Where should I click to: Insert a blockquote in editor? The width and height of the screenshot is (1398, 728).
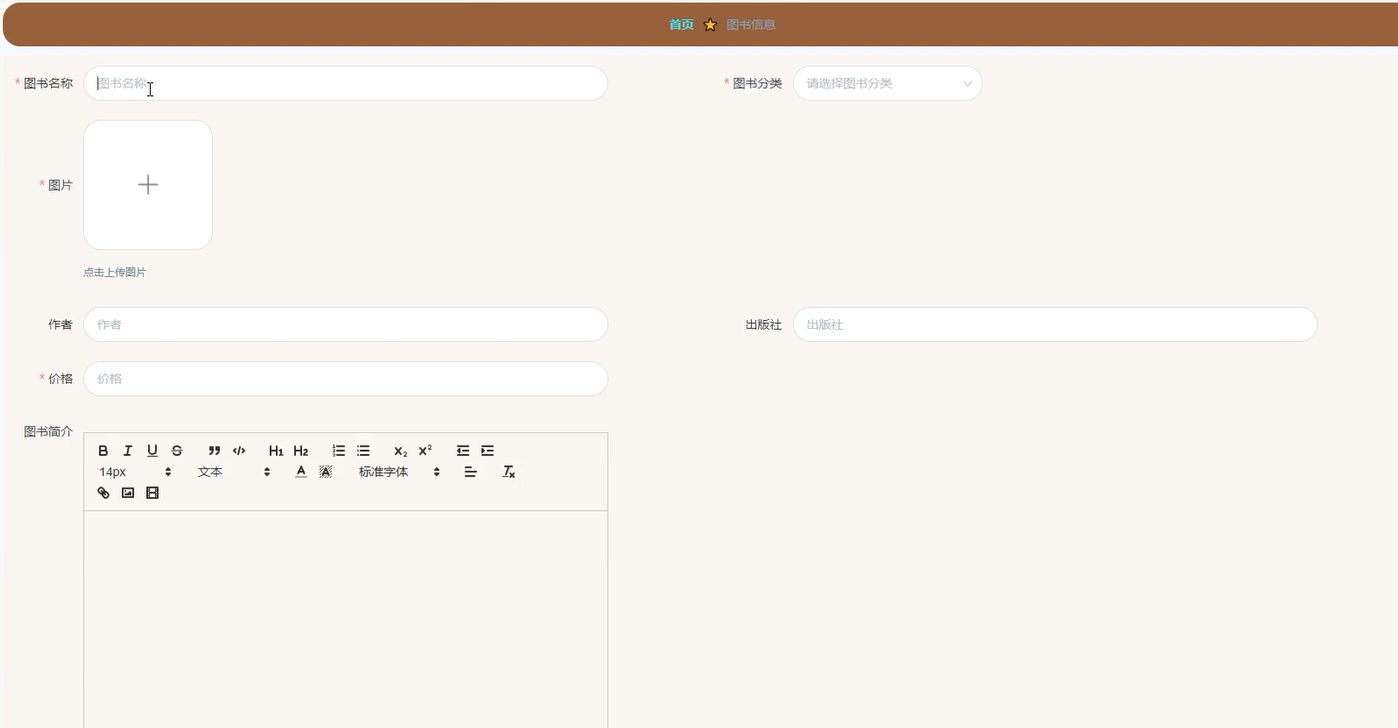pos(214,451)
